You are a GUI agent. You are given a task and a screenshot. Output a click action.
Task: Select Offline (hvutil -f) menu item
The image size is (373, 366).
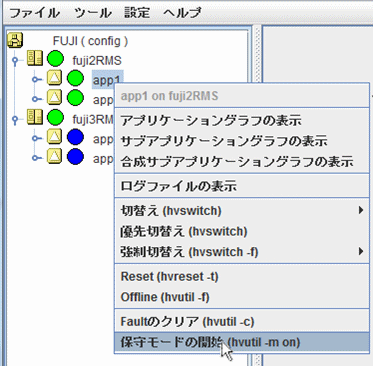click(x=242, y=297)
